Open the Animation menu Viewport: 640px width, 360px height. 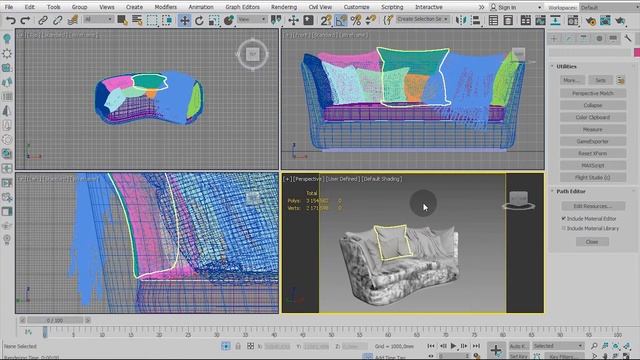click(x=201, y=7)
